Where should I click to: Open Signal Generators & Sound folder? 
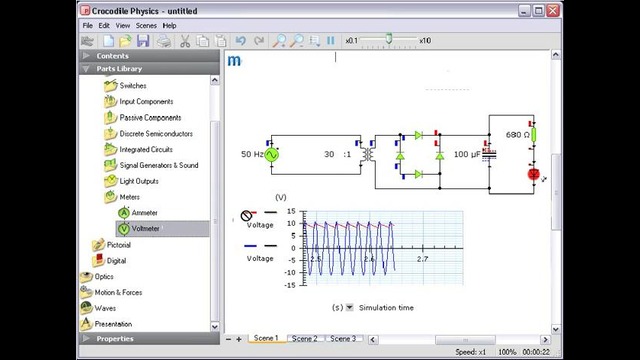[x=151, y=165]
